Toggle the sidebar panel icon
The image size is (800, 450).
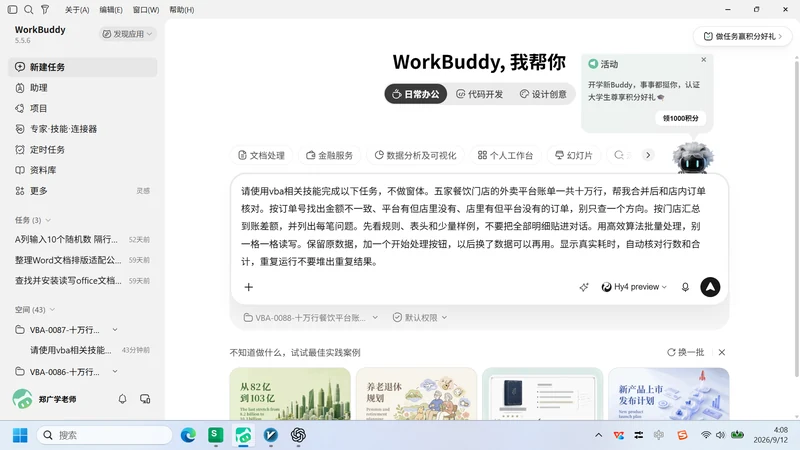(13, 10)
